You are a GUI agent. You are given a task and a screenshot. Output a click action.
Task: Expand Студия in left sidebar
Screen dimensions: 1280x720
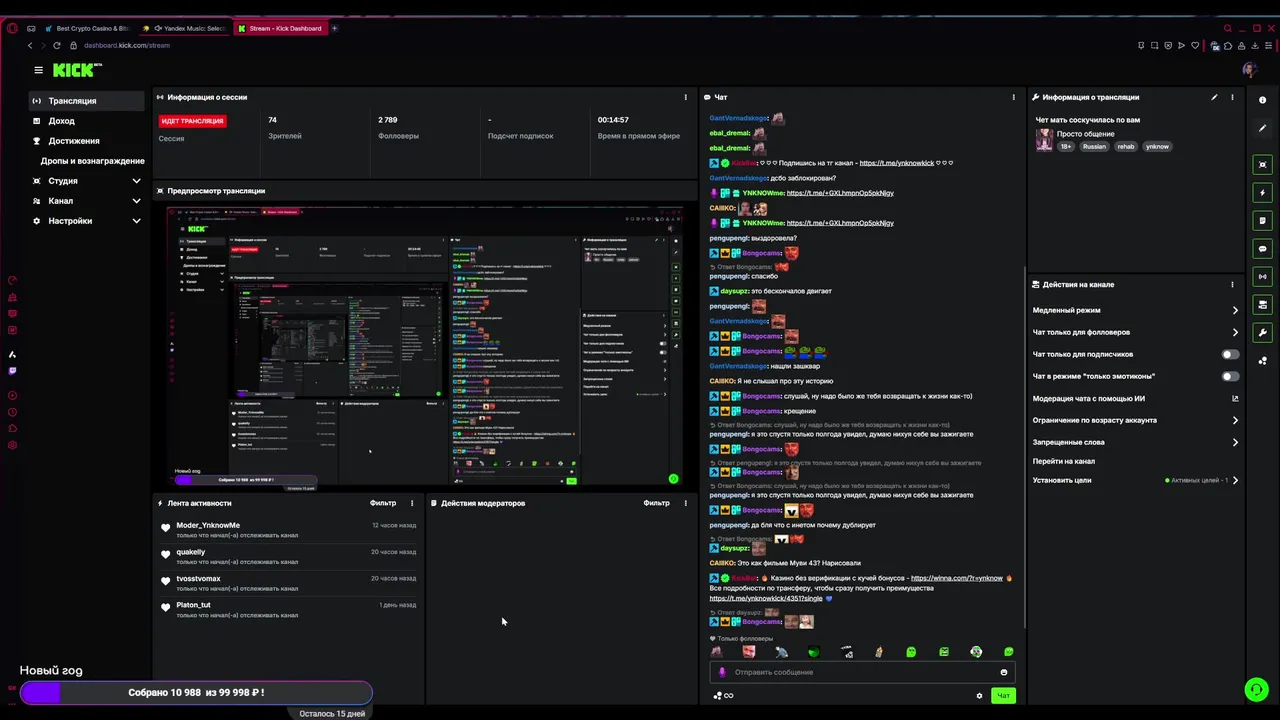(x=87, y=181)
